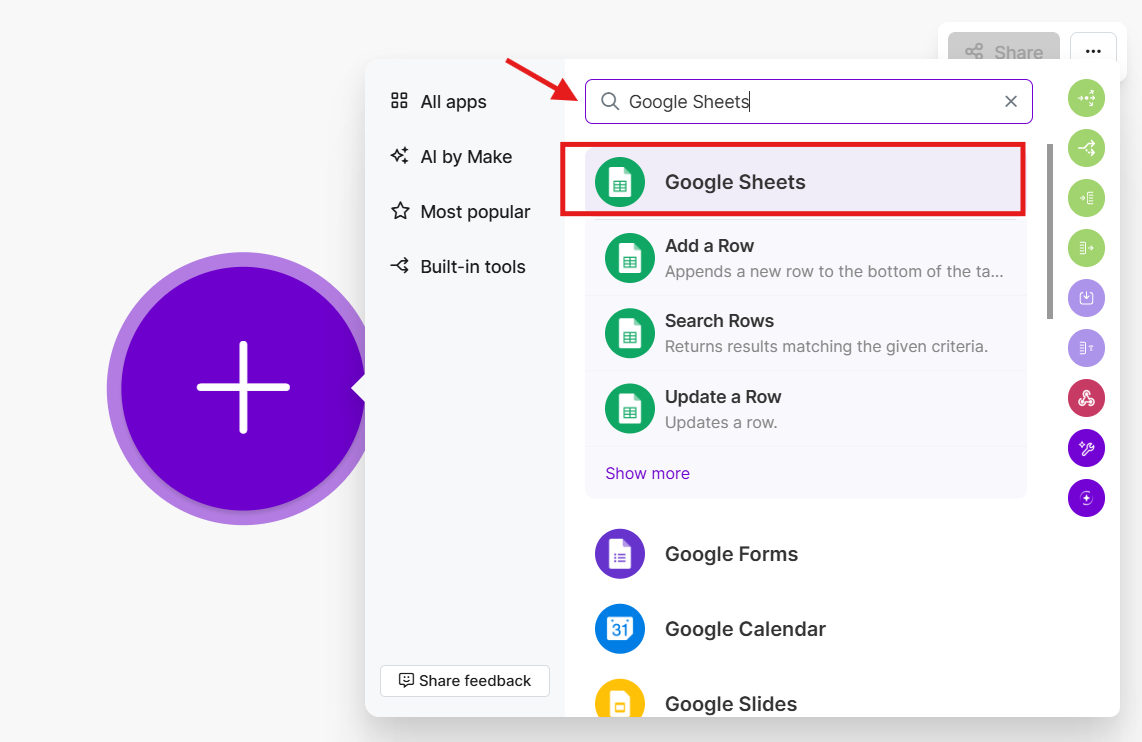The width and height of the screenshot is (1142, 742).
Task: Click the Built-in tools branching icon
Action: (x=399, y=266)
